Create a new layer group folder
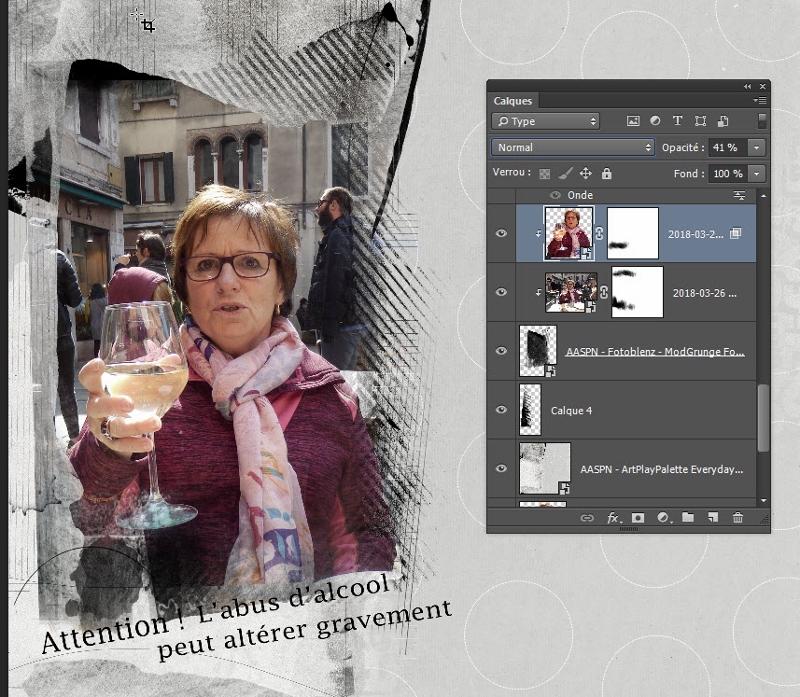The image size is (800, 697). click(688, 518)
